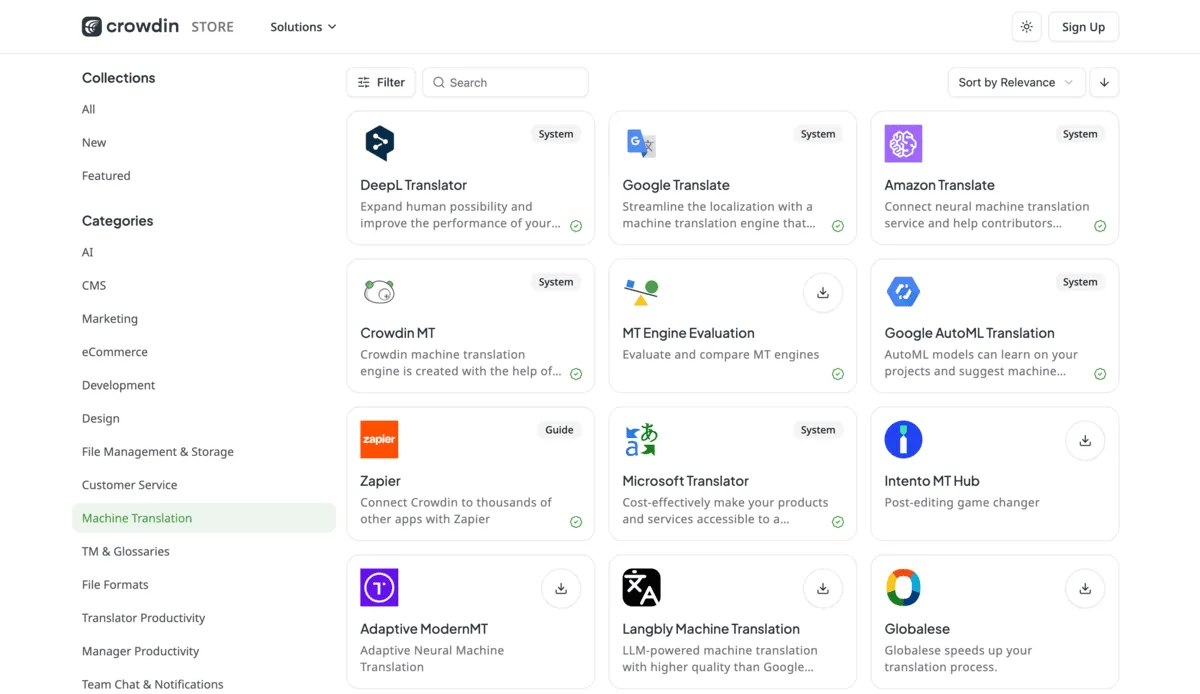Click MT Engine Evaluation verified checkmark badge

[x=838, y=374]
